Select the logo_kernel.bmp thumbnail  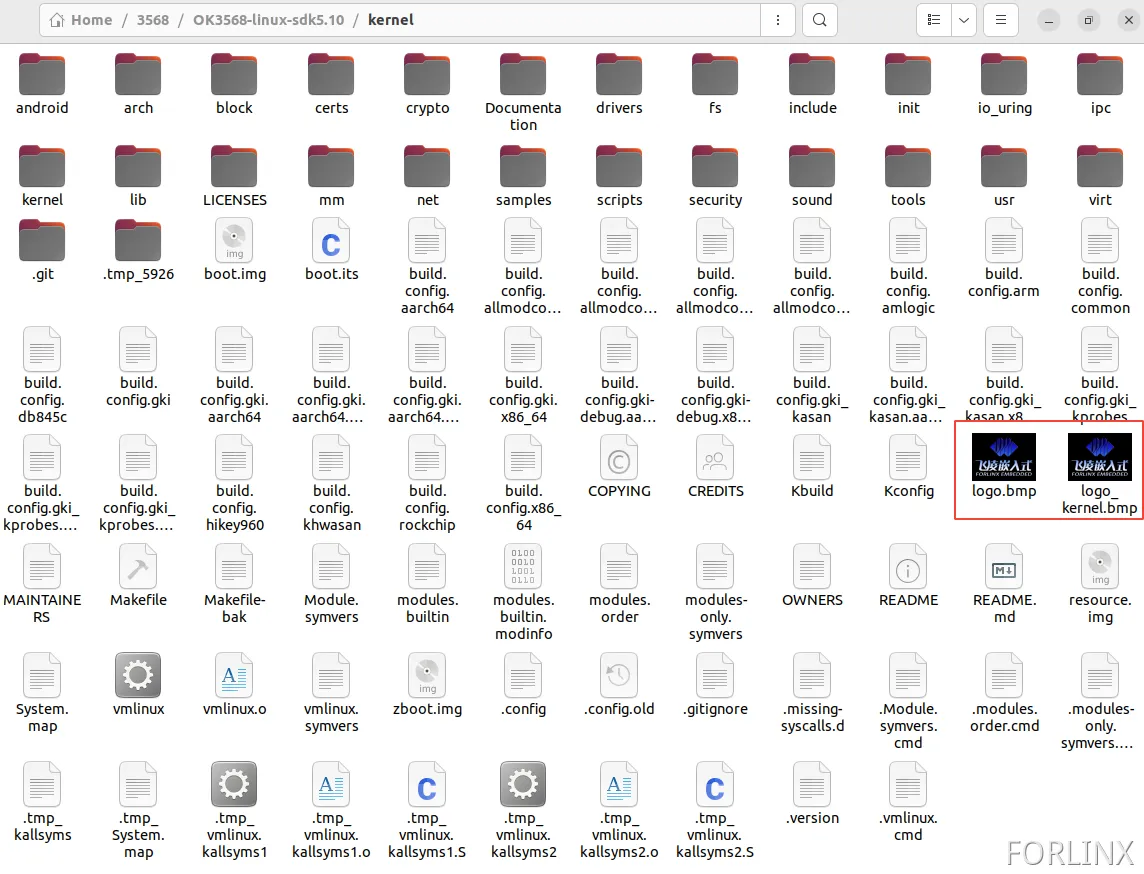pos(1099,458)
